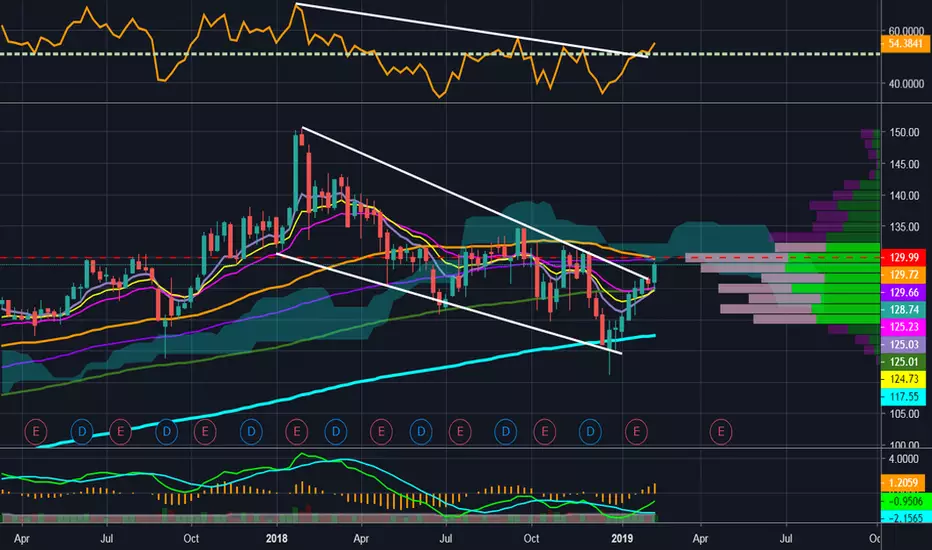Open the dividend marker dated September 2018
The height and width of the screenshot is (550, 932).
pyautogui.click(x=506, y=431)
